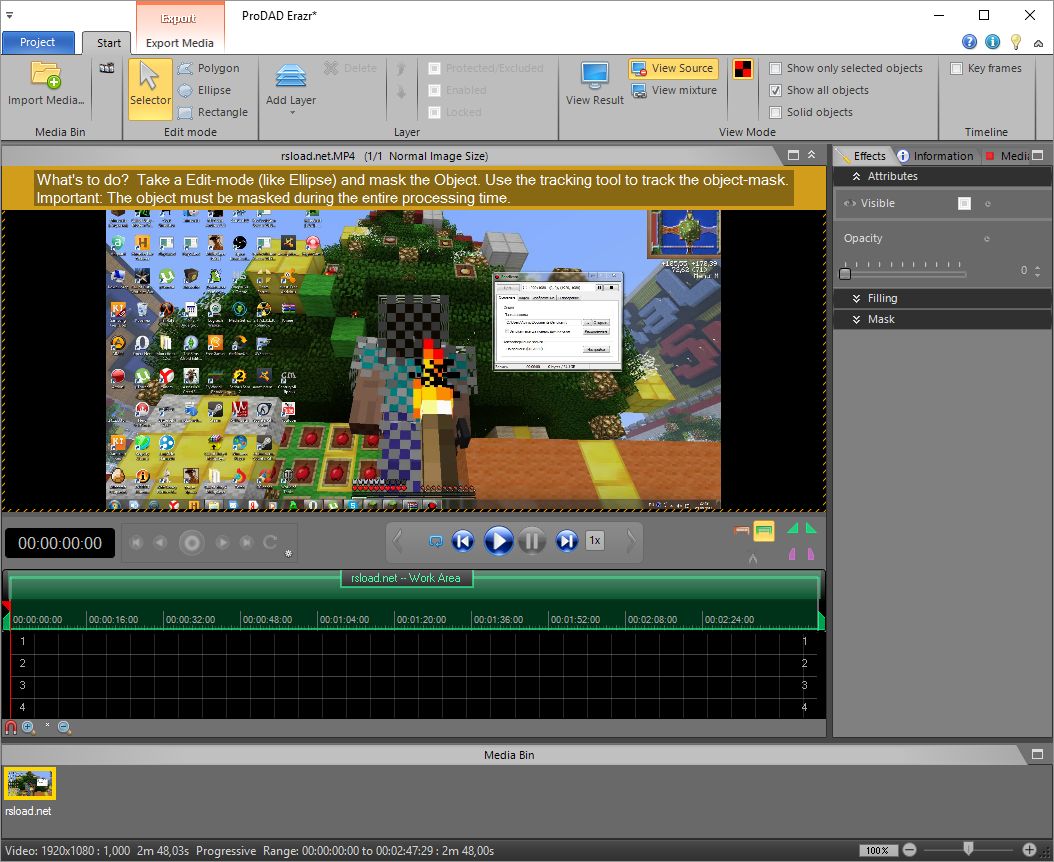The width and height of the screenshot is (1054, 862).
Task: Choose View mixture mode
Action: (675, 90)
